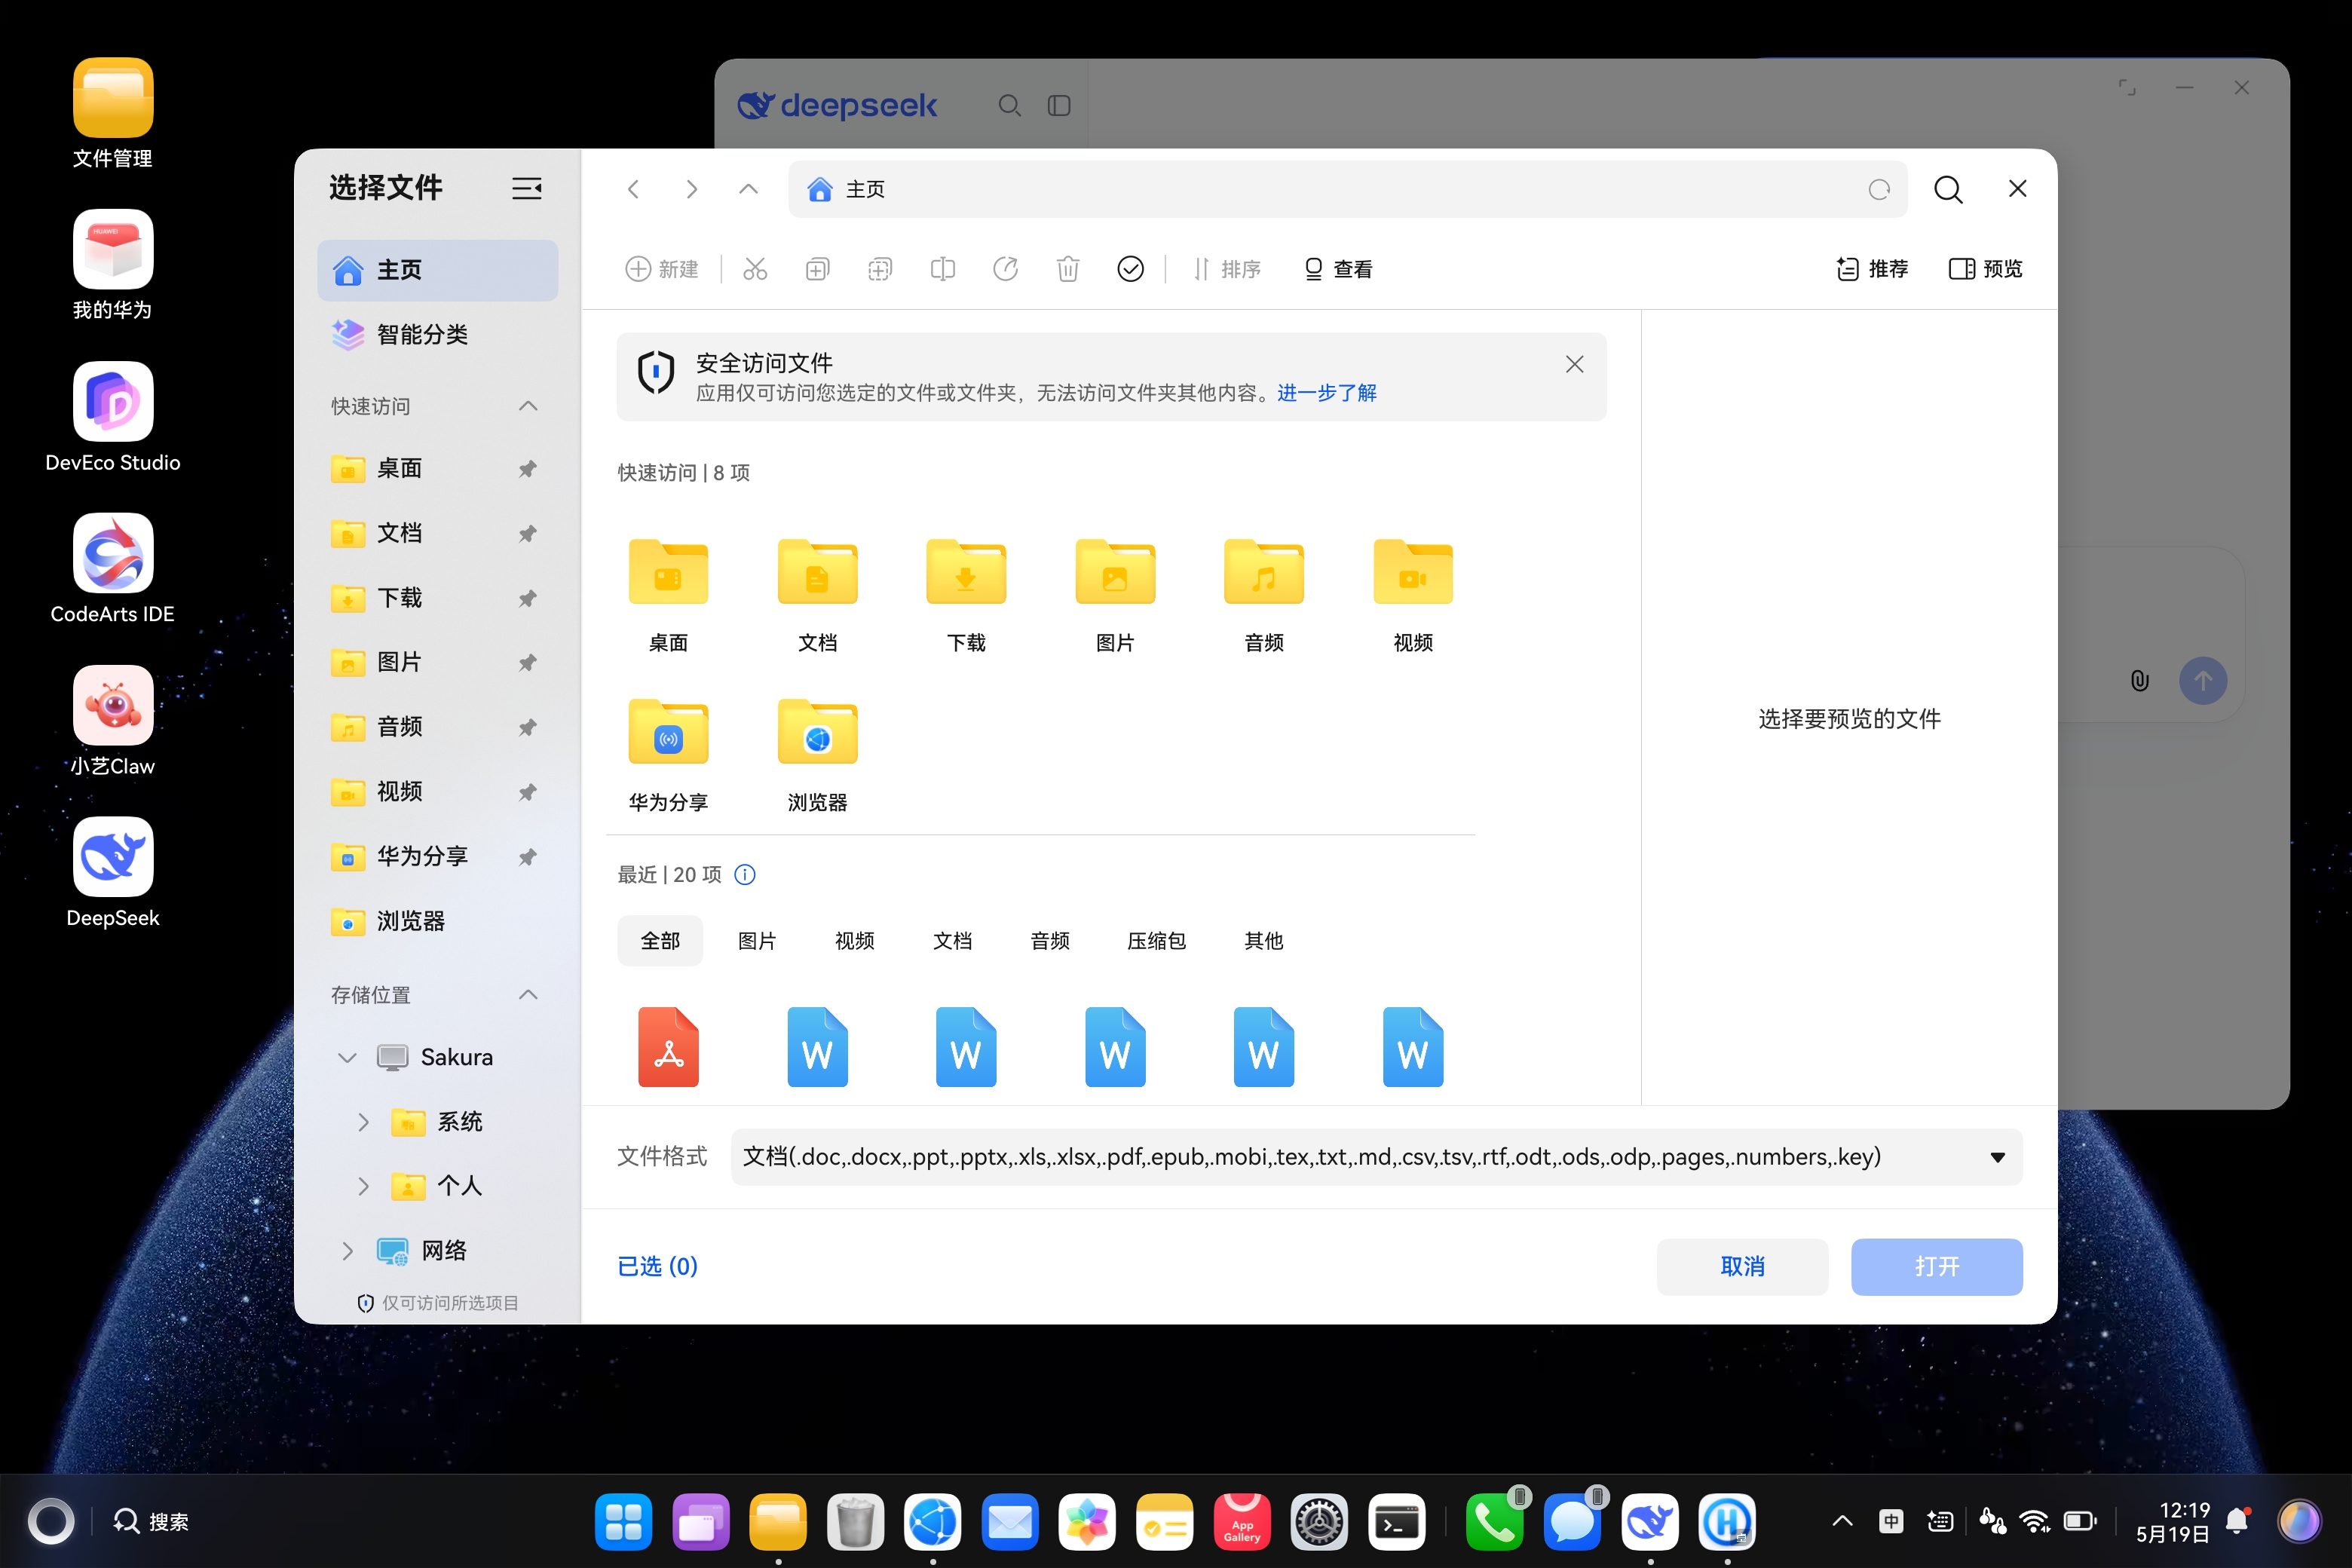The width and height of the screenshot is (2352, 1568).
Task: Click the rename icon in toolbar
Action: pos(943,269)
